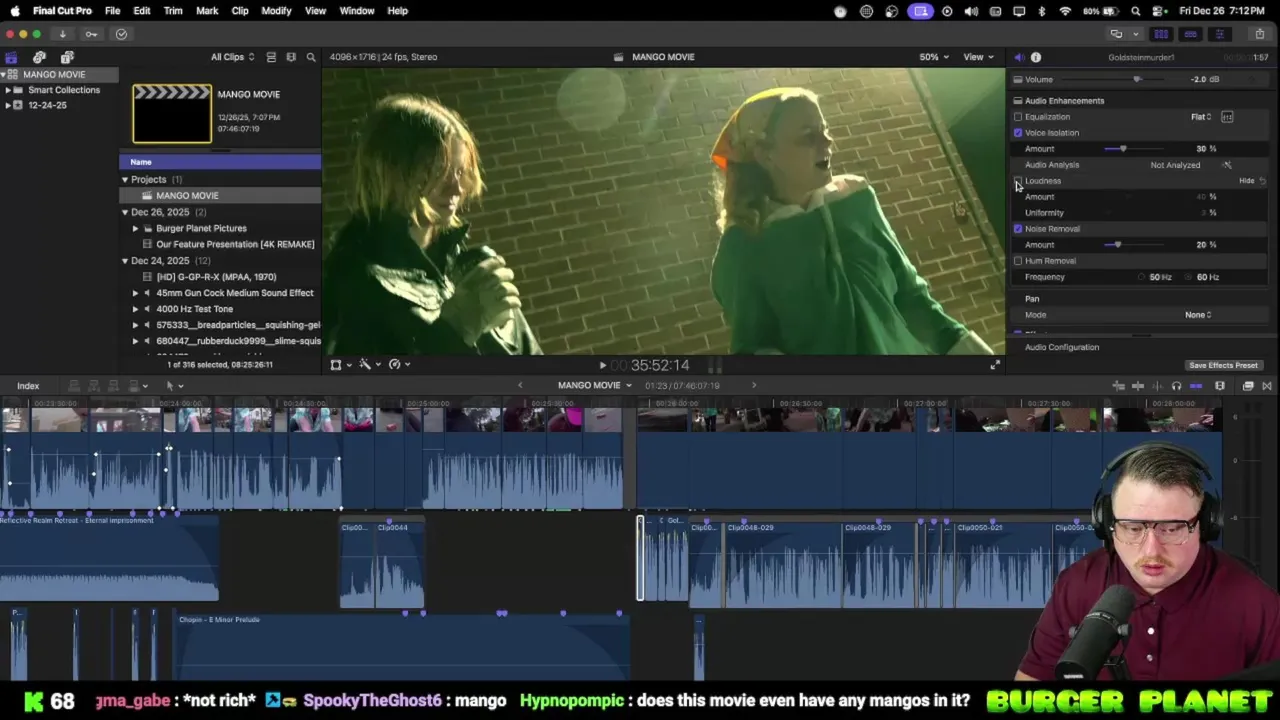Enable the Equalization checkbox
The image size is (1280, 720).
pyautogui.click(x=1018, y=117)
